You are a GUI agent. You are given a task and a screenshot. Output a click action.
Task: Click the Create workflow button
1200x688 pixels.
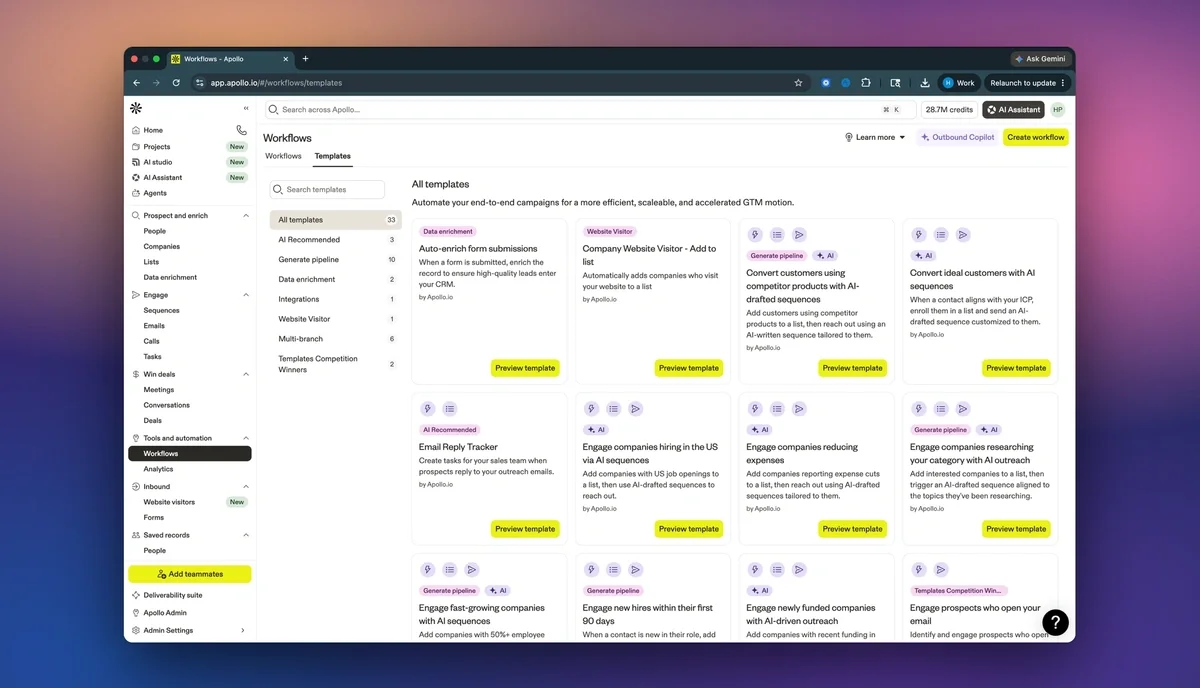point(1036,137)
